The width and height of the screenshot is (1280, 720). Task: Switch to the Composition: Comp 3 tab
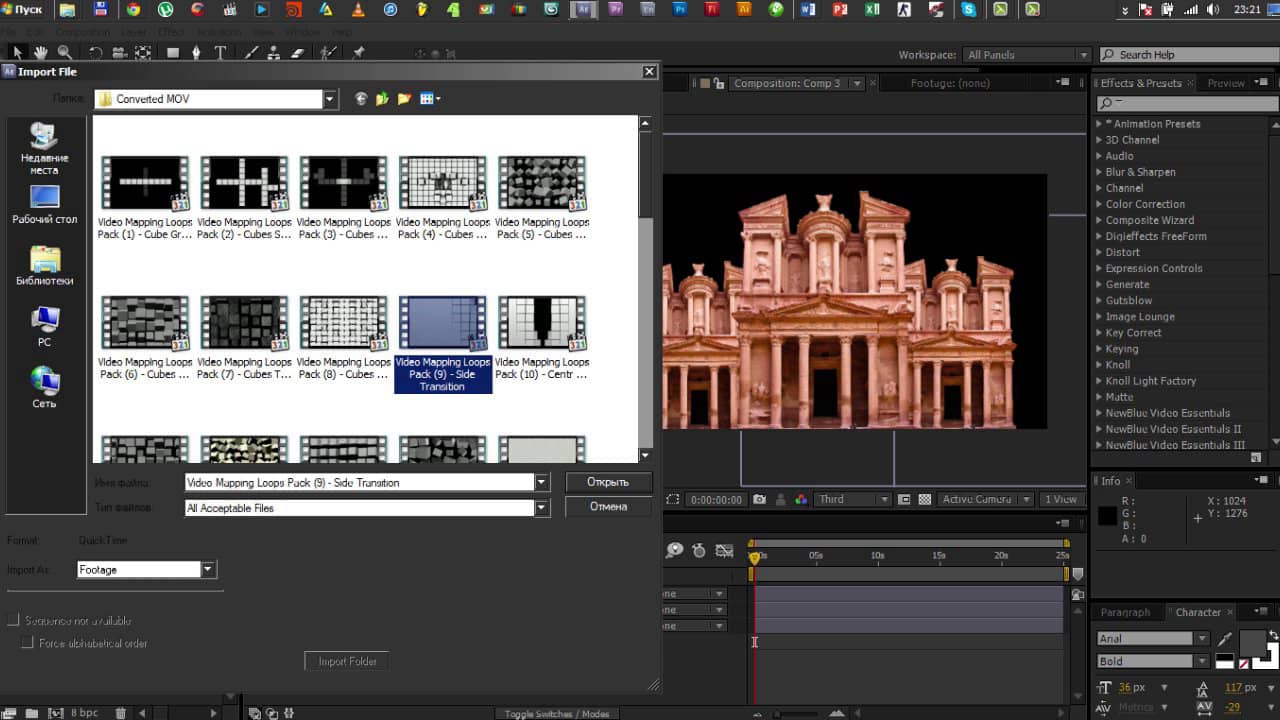point(787,83)
